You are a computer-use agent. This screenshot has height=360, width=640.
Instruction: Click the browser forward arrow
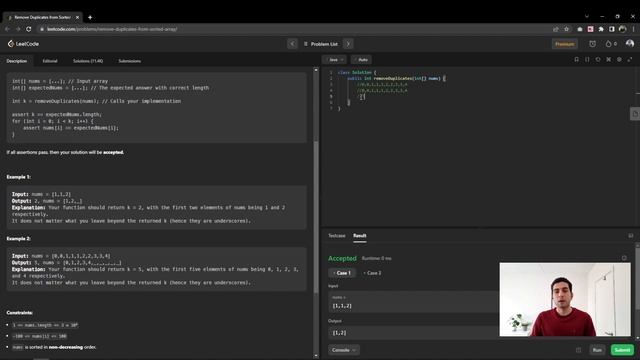pos(18,29)
